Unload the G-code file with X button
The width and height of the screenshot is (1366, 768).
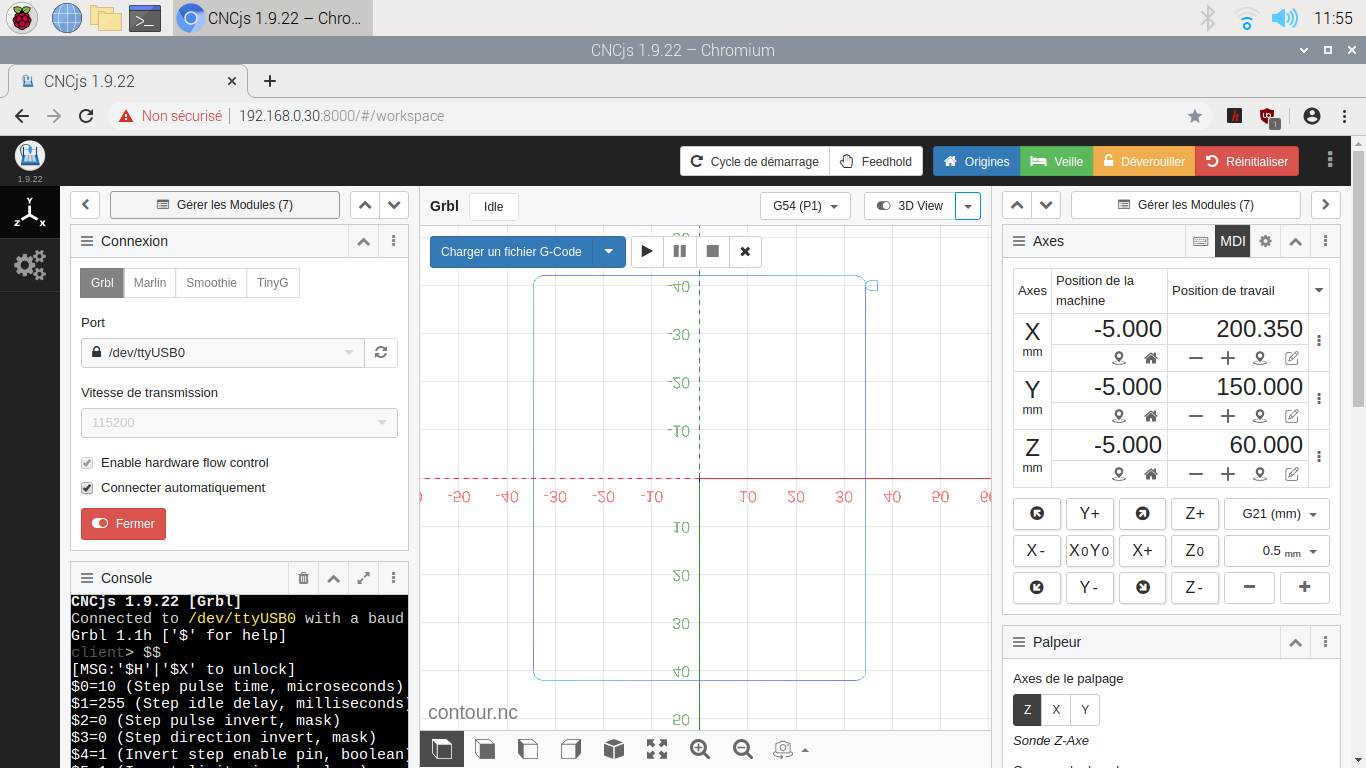(745, 252)
